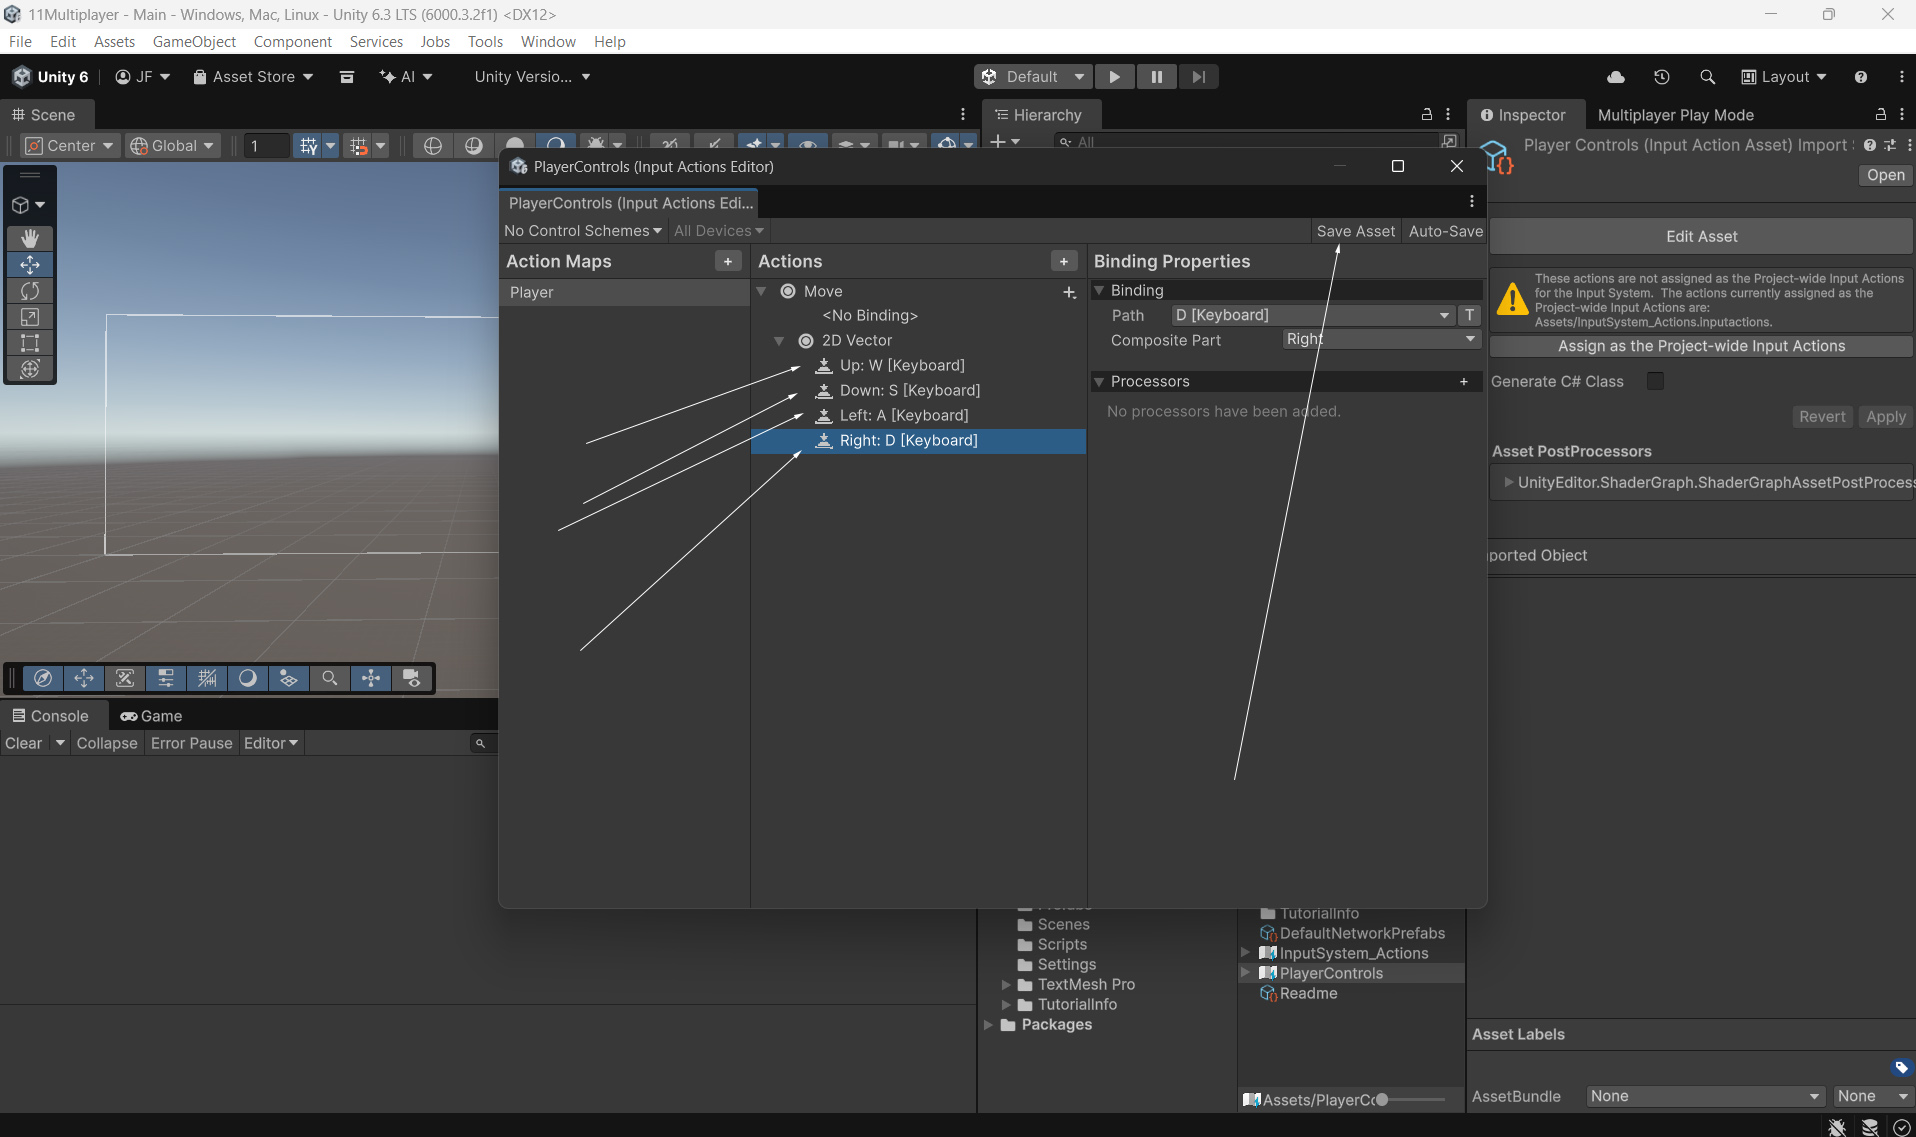Open the No Control Schemes dropdown

(582, 231)
